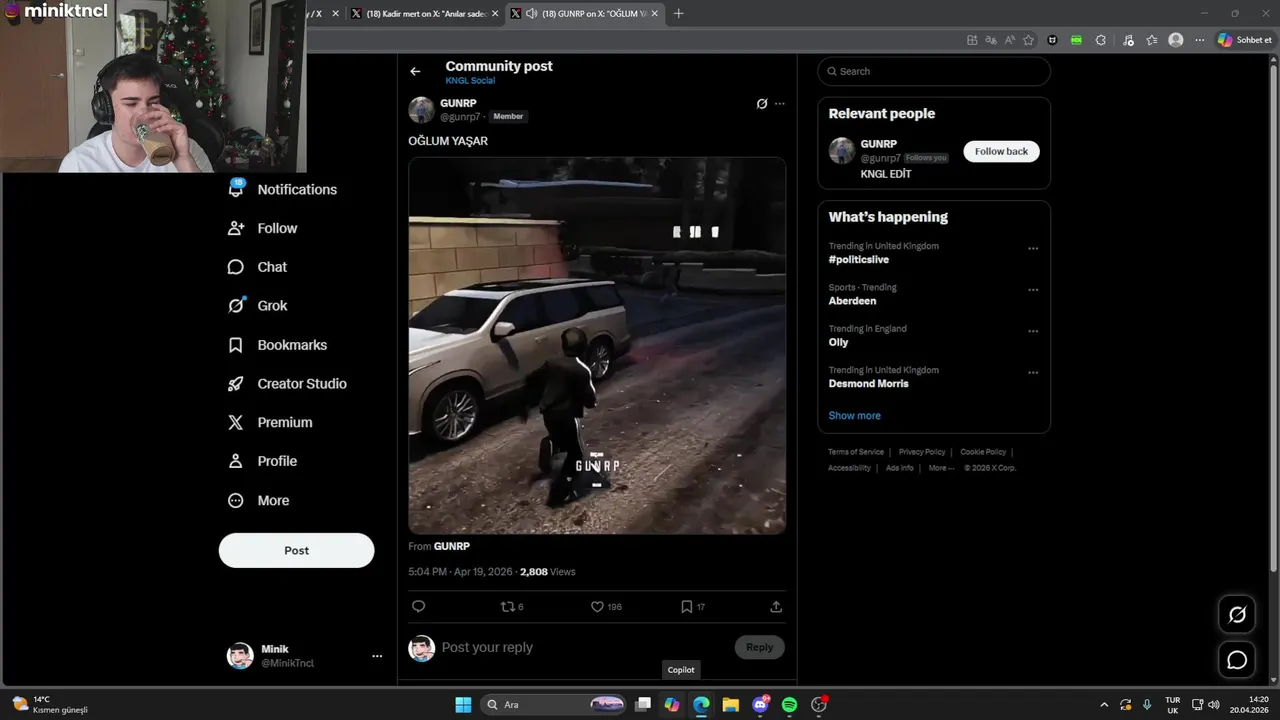Open GUNRP source link below the video
Viewport: 1280px width, 720px height.
[452, 546]
